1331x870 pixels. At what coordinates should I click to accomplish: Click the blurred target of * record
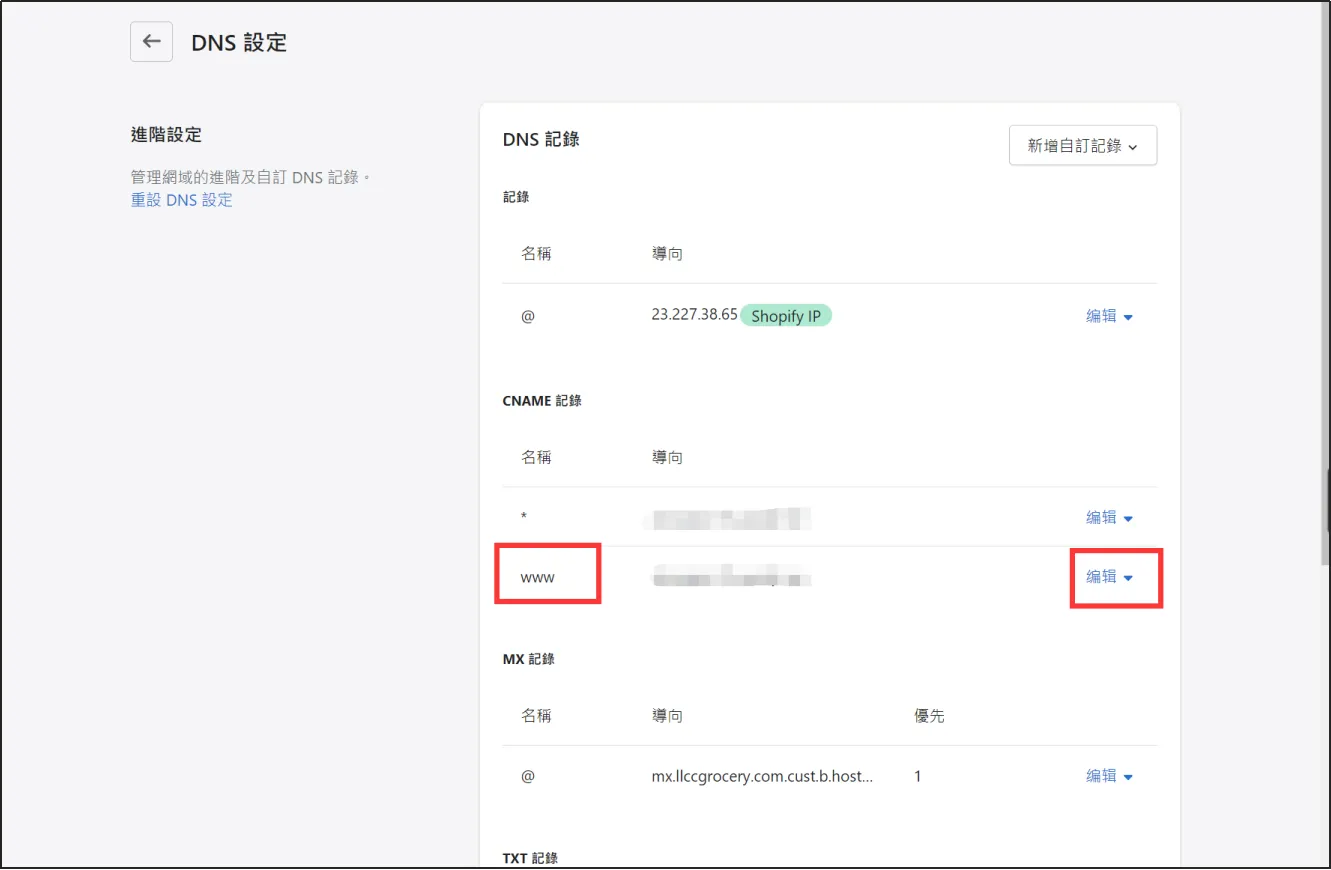(x=730, y=518)
